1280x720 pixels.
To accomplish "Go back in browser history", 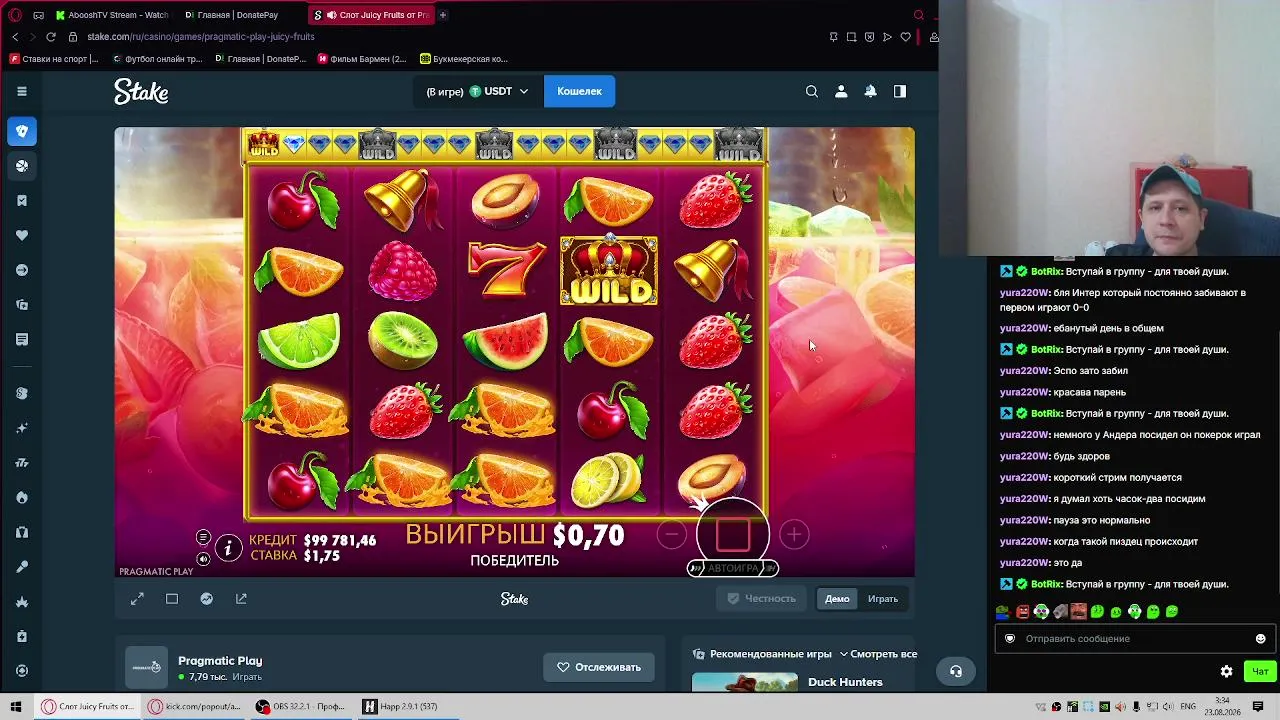I will point(15,37).
